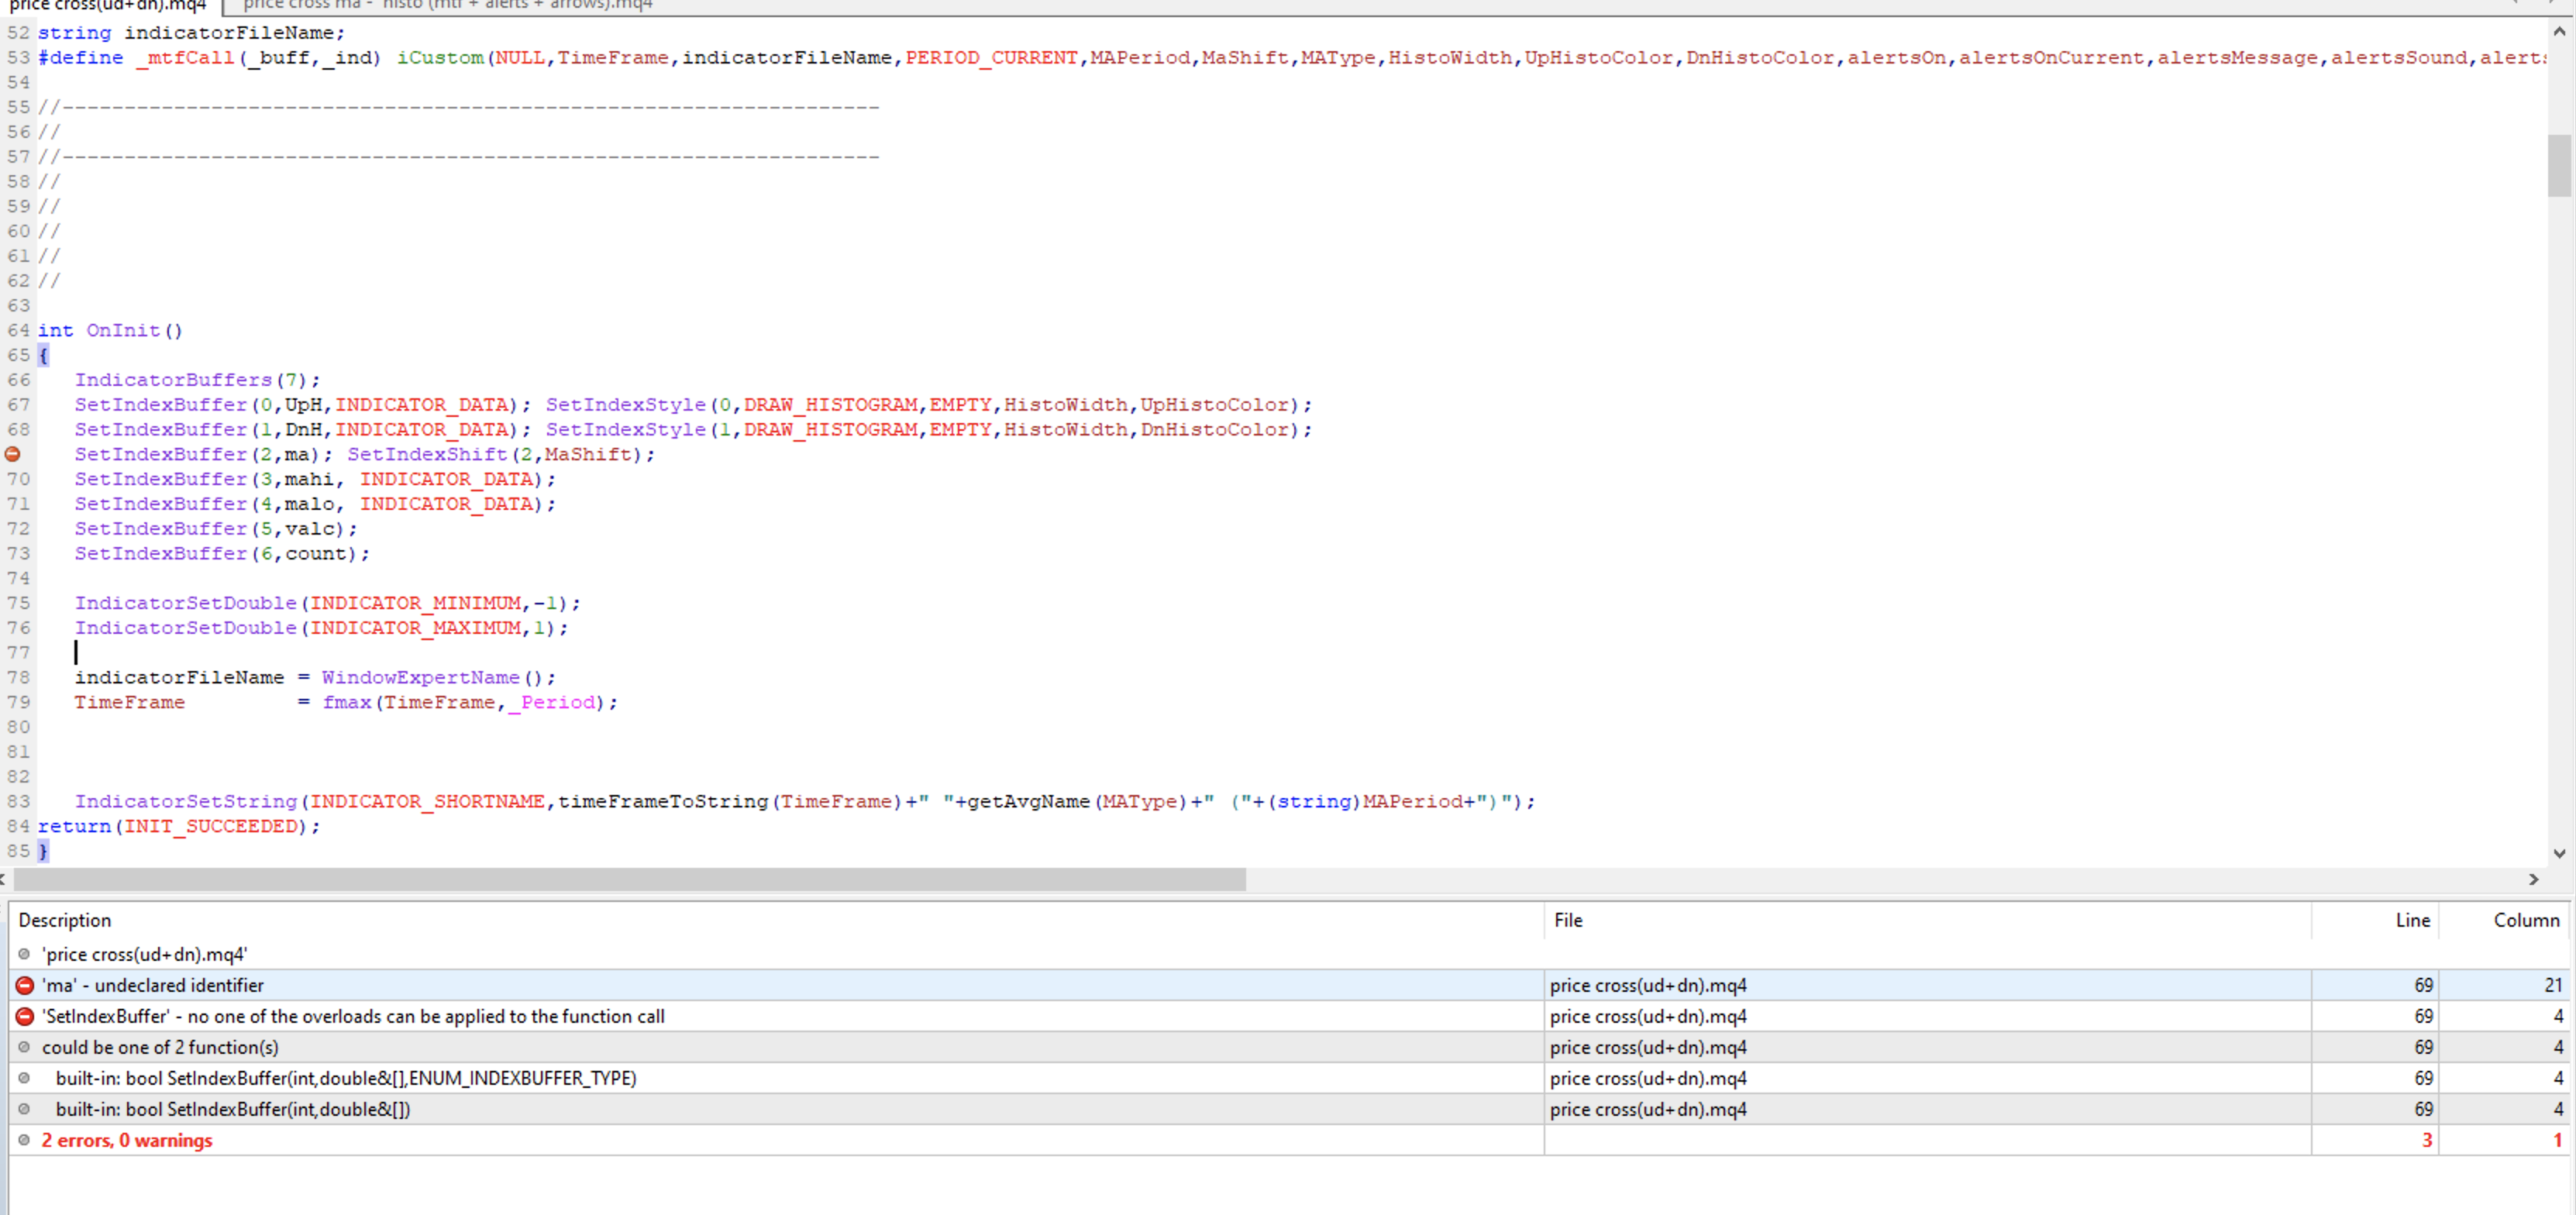
Task: Switch to 'price cross ma - histo' tab
Action: coord(447,5)
